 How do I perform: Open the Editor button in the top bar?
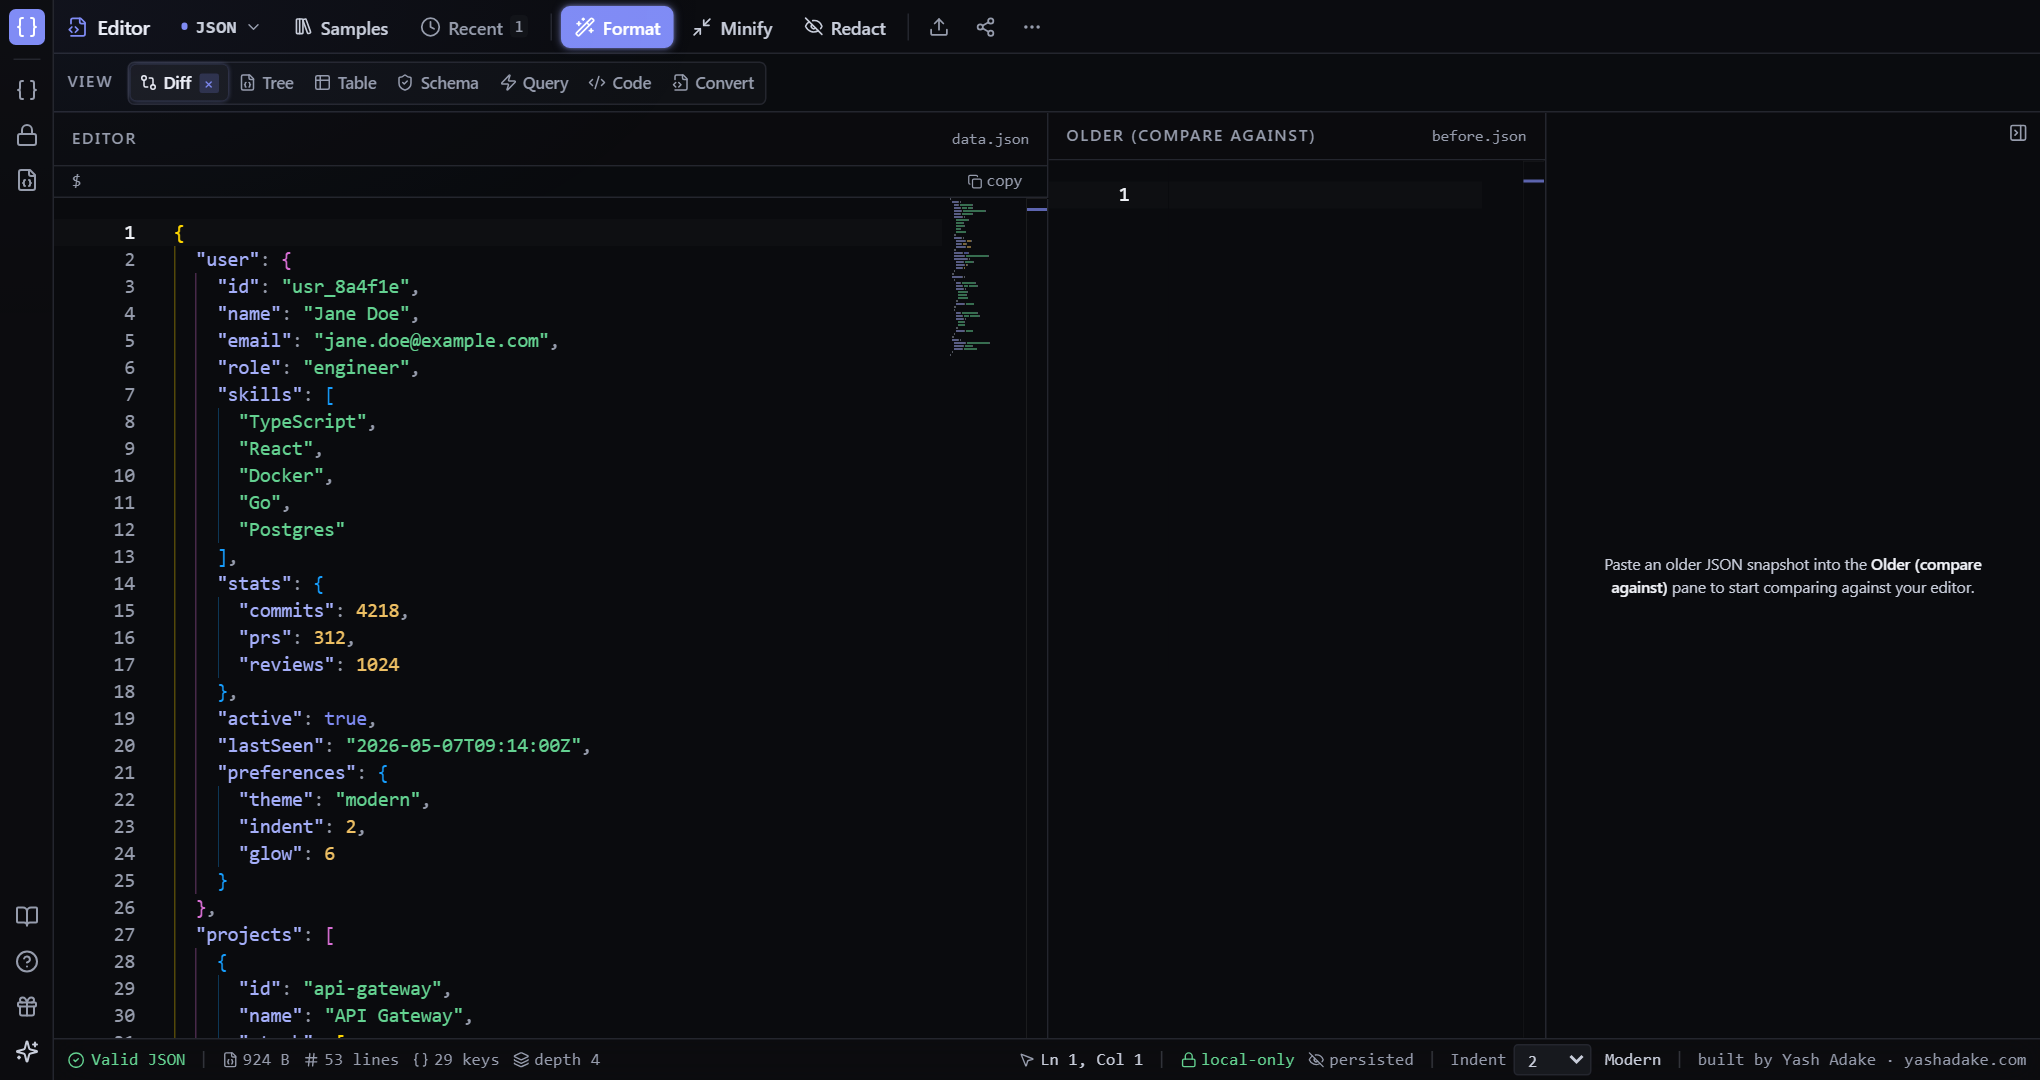pyautogui.click(x=109, y=28)
